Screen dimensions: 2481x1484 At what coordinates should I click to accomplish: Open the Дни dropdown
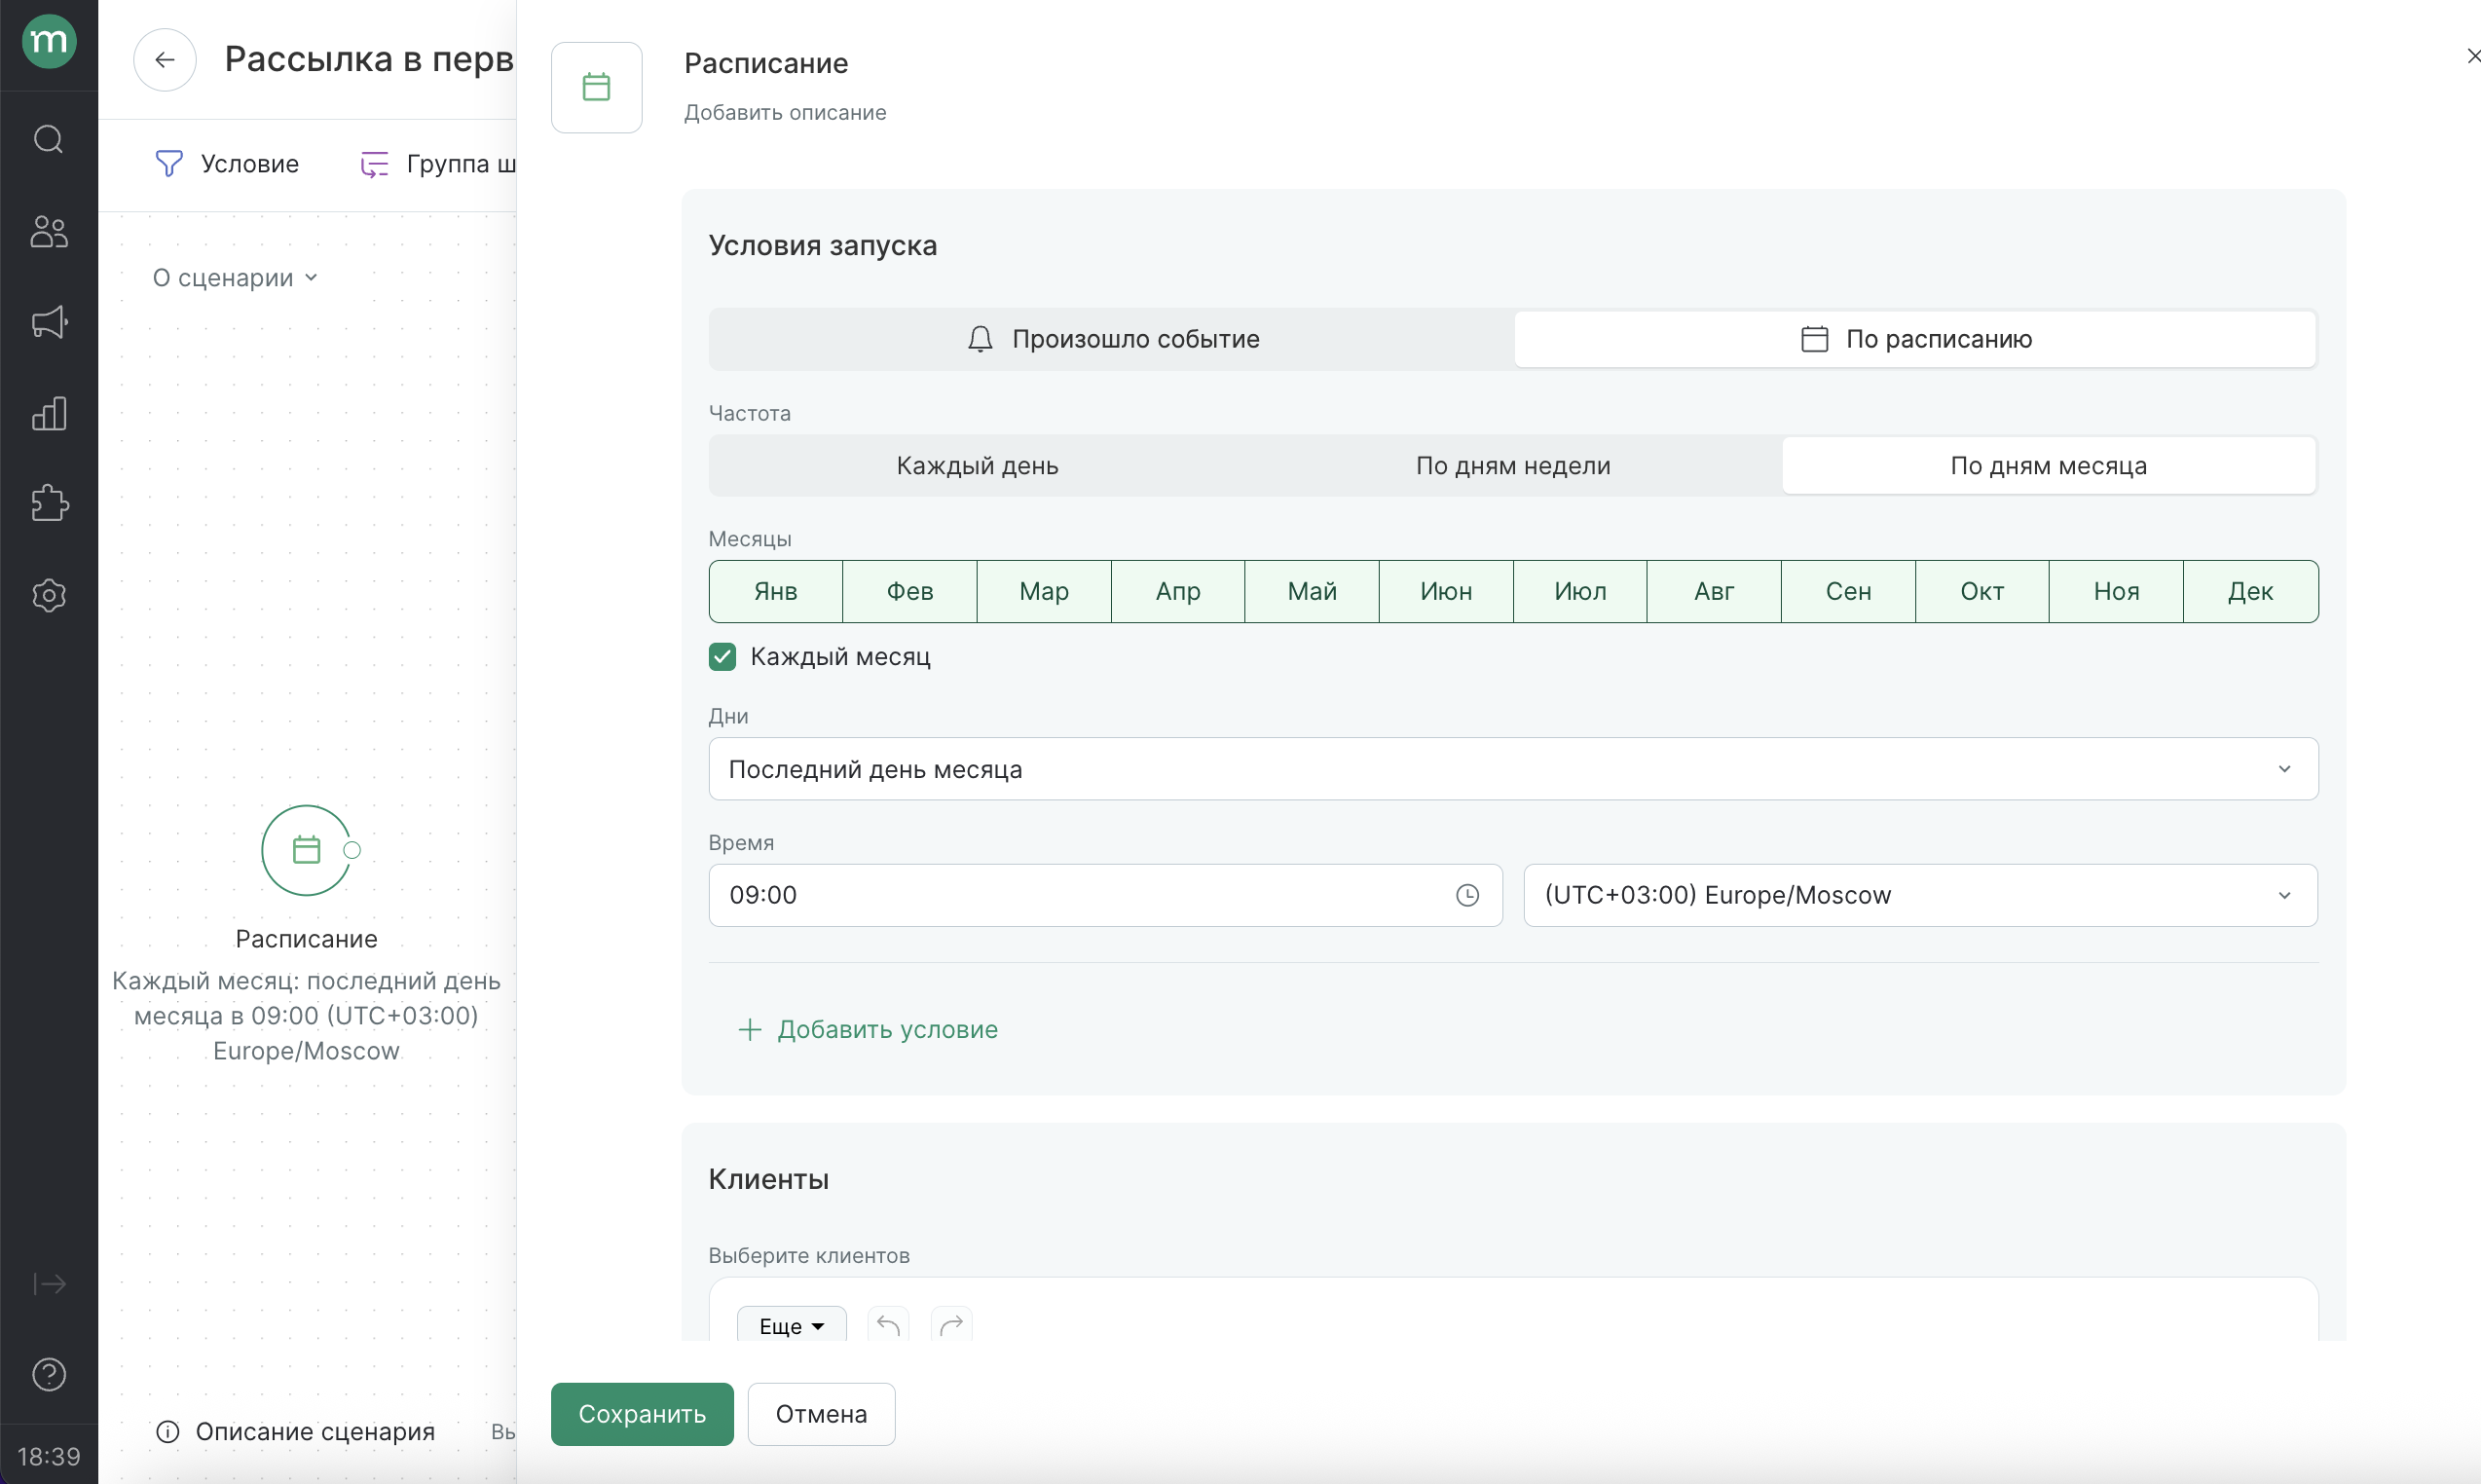[x=1513, y=769]
